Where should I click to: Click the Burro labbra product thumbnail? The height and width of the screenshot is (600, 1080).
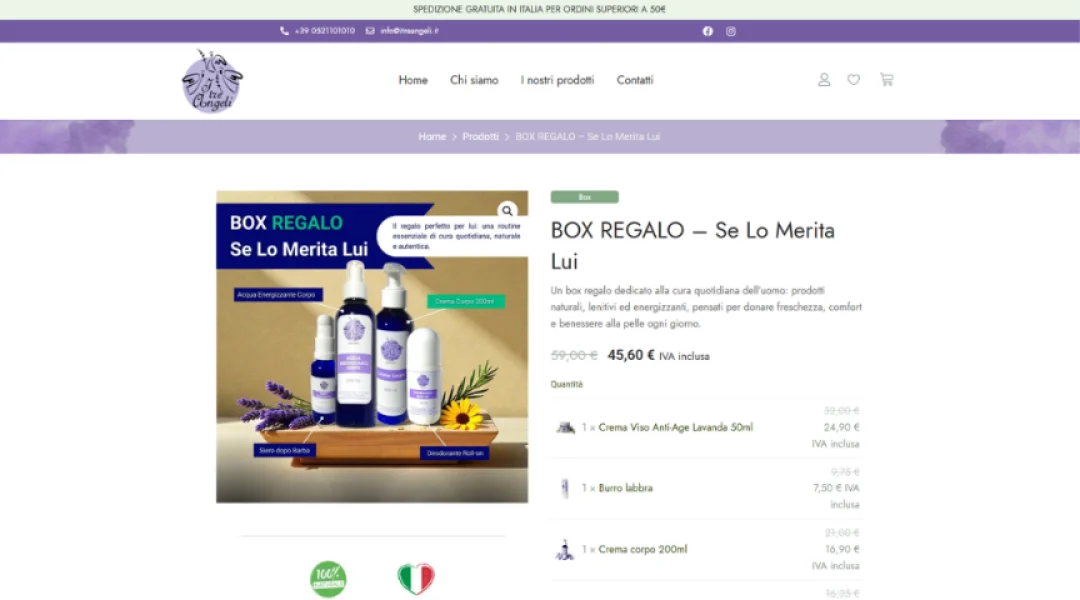coord(565,488)
